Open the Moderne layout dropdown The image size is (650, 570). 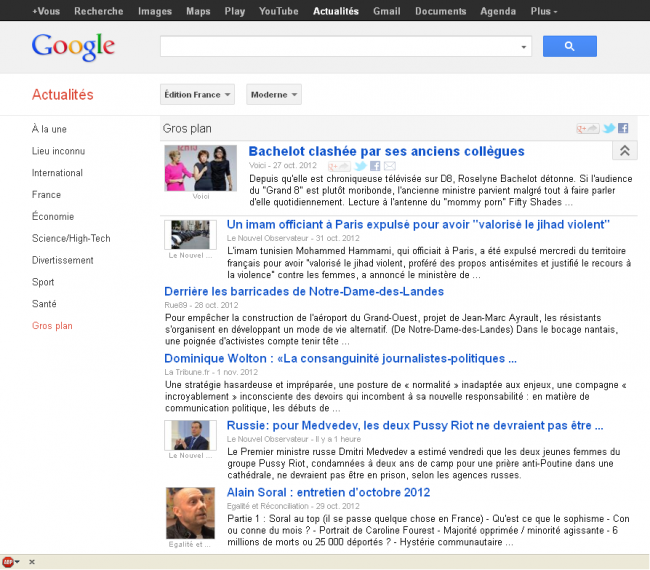coord(274,95)
